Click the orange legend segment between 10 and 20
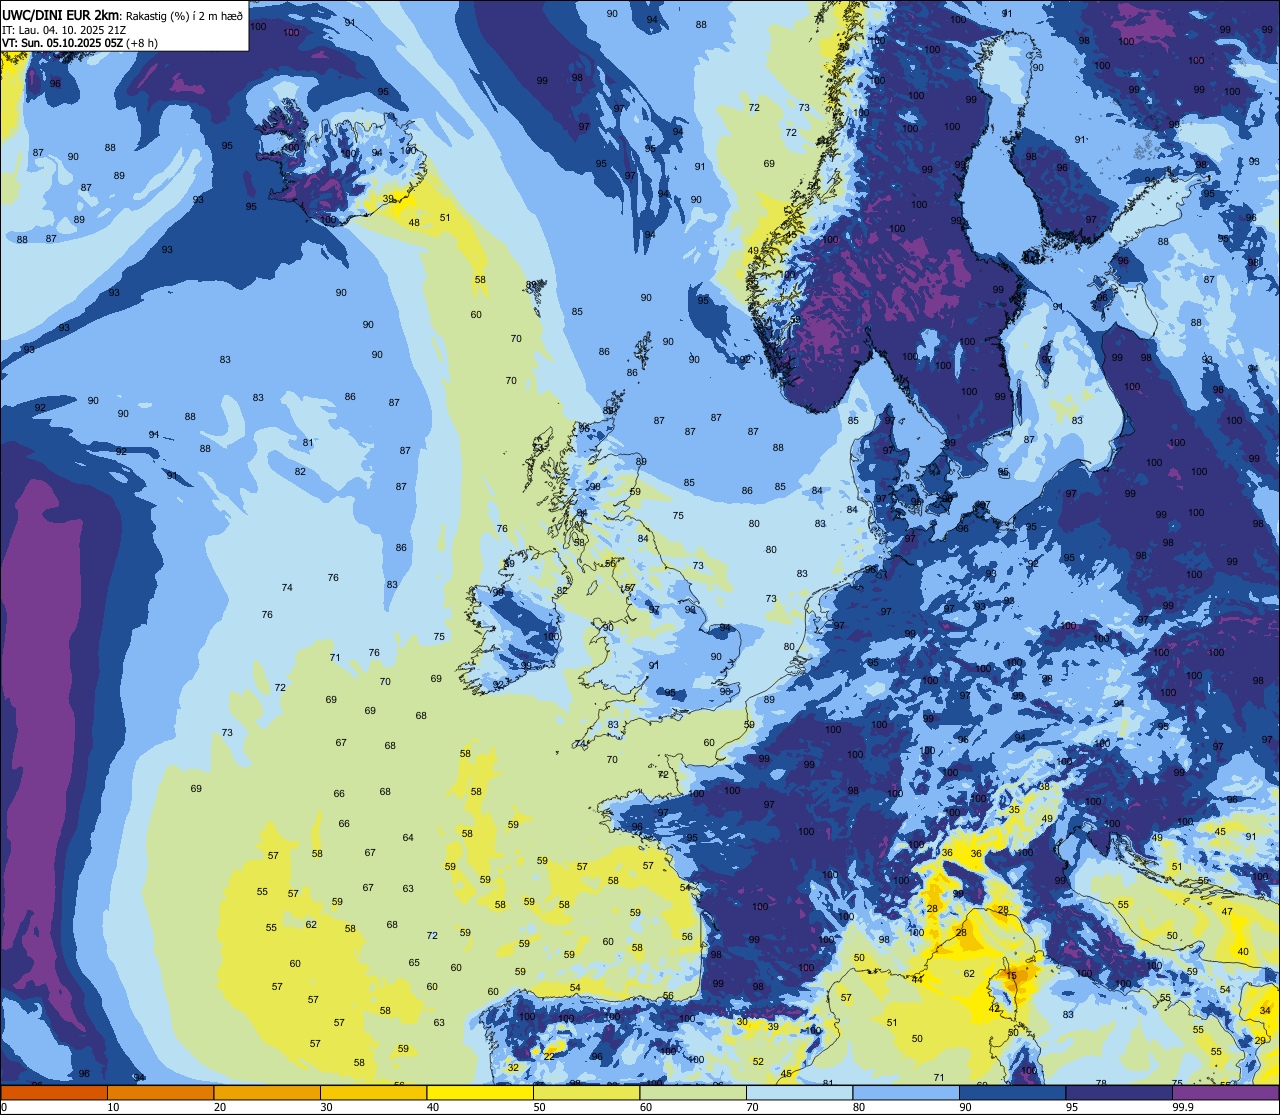This screenshot has width=1280, height=1115. pos(160,1092)
